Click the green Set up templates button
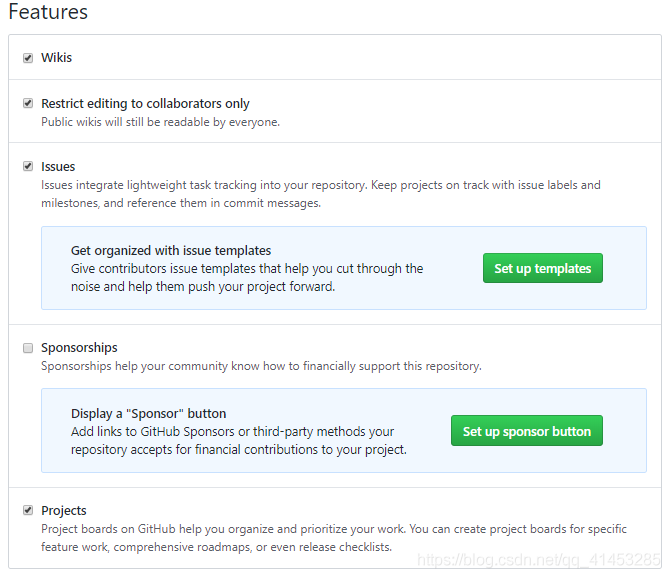670x578 pixels. [x=543, y=268]
